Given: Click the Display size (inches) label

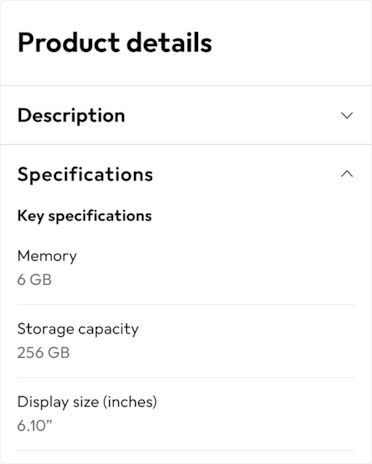Looking at the screenshot, I should click(x=87, y=402).
